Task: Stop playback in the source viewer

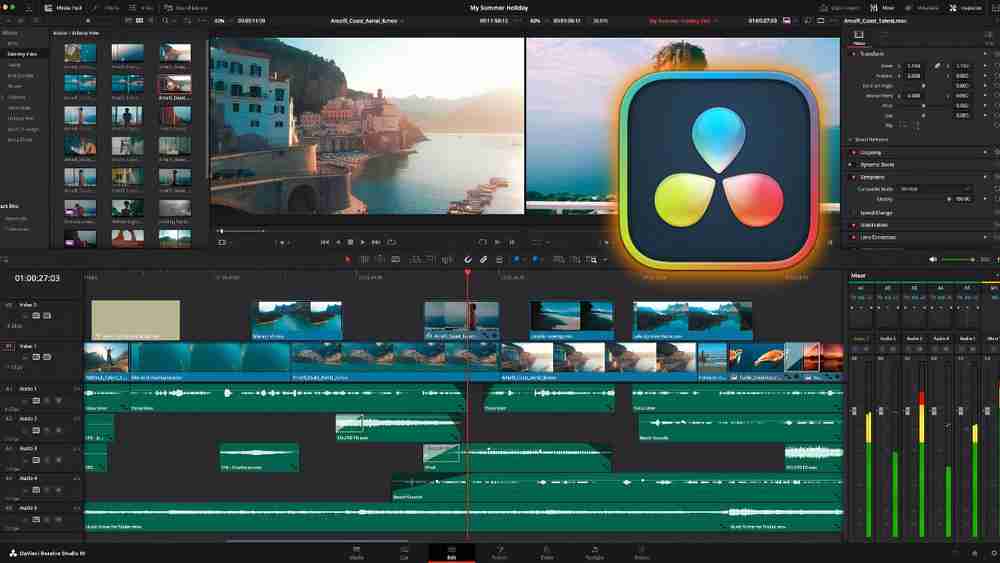Action: pyautogui.click(x=350, y=242)
